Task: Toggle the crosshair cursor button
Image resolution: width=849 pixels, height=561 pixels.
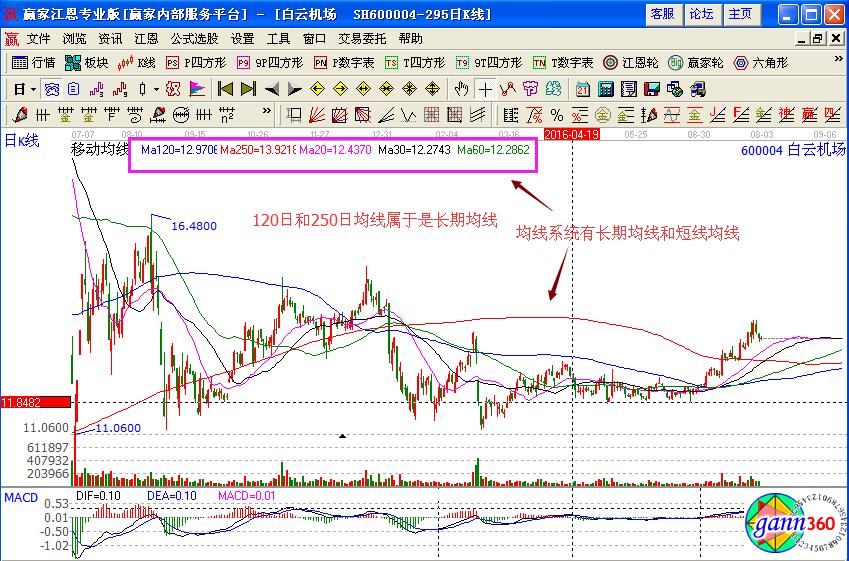Action: (485, 88)
